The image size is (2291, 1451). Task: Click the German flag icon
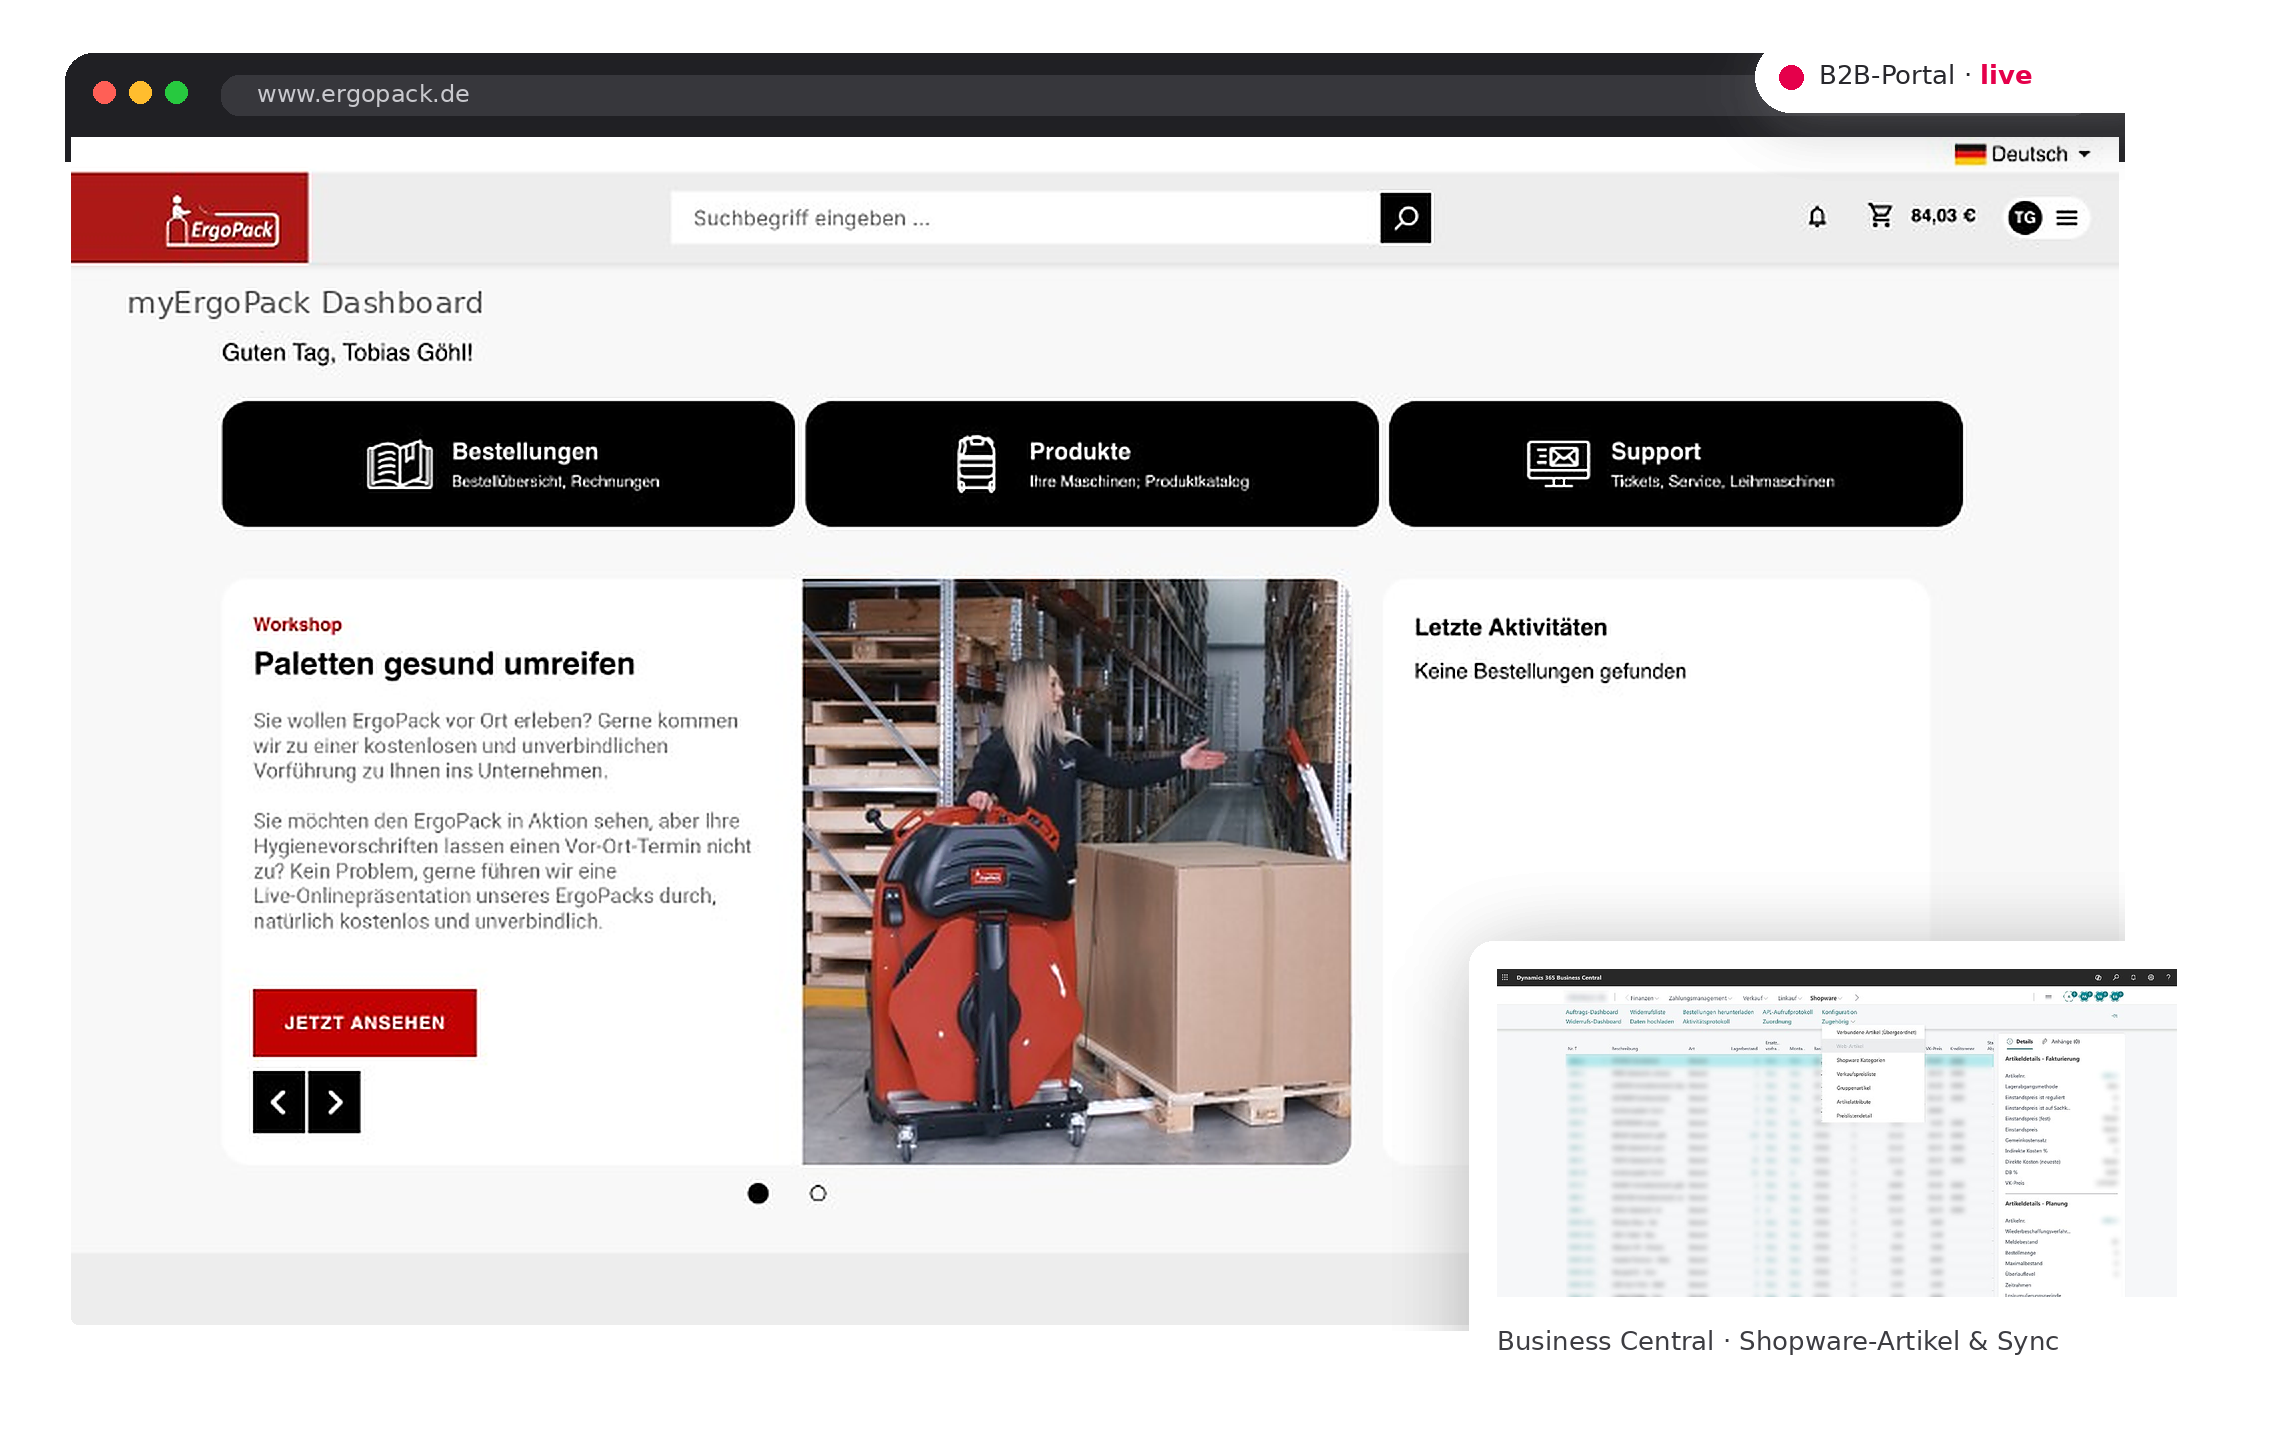click(1970, 154)
